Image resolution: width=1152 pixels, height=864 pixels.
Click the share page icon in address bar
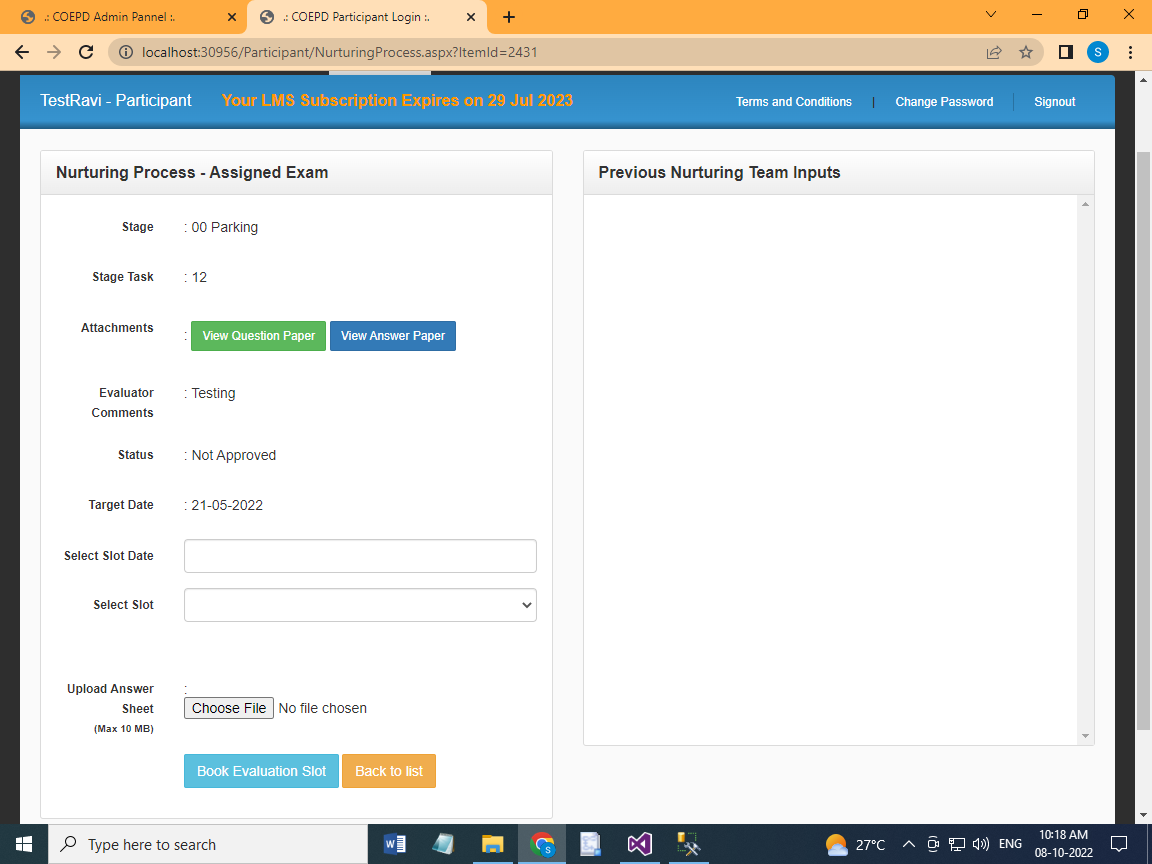[993, 52]
